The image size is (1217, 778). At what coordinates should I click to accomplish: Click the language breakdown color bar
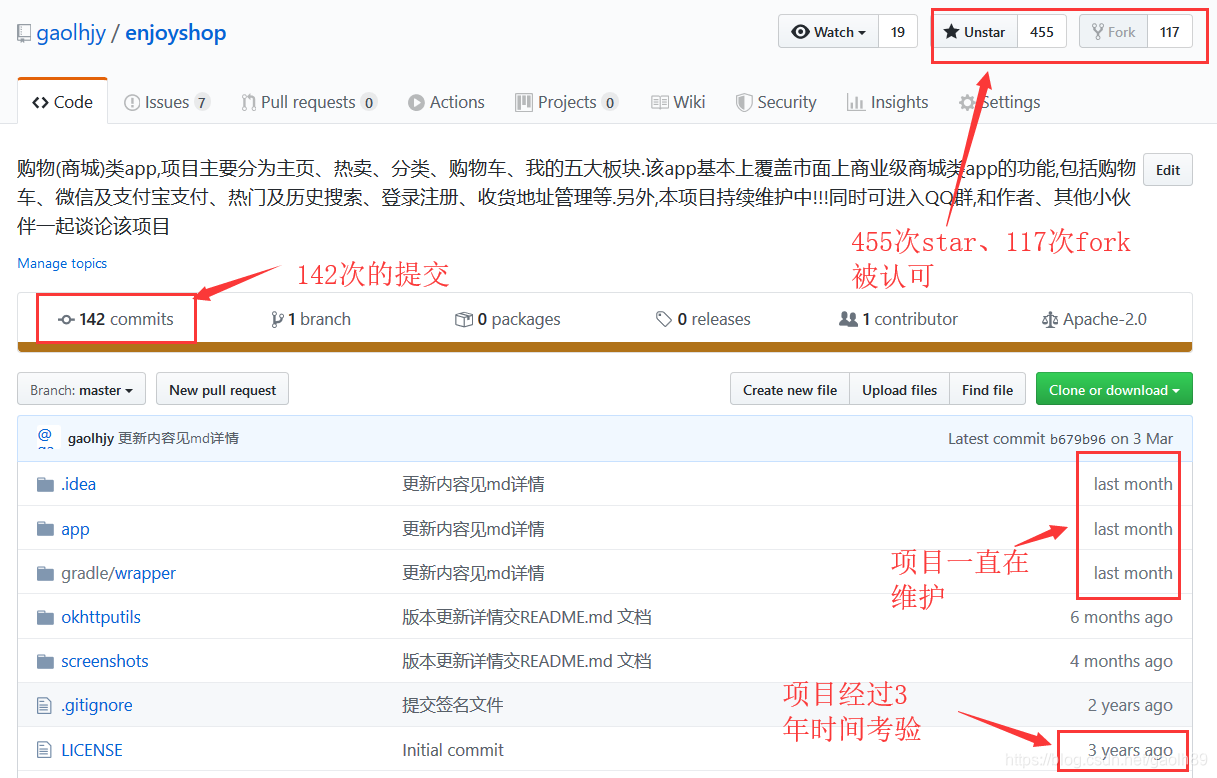(605, 347)
